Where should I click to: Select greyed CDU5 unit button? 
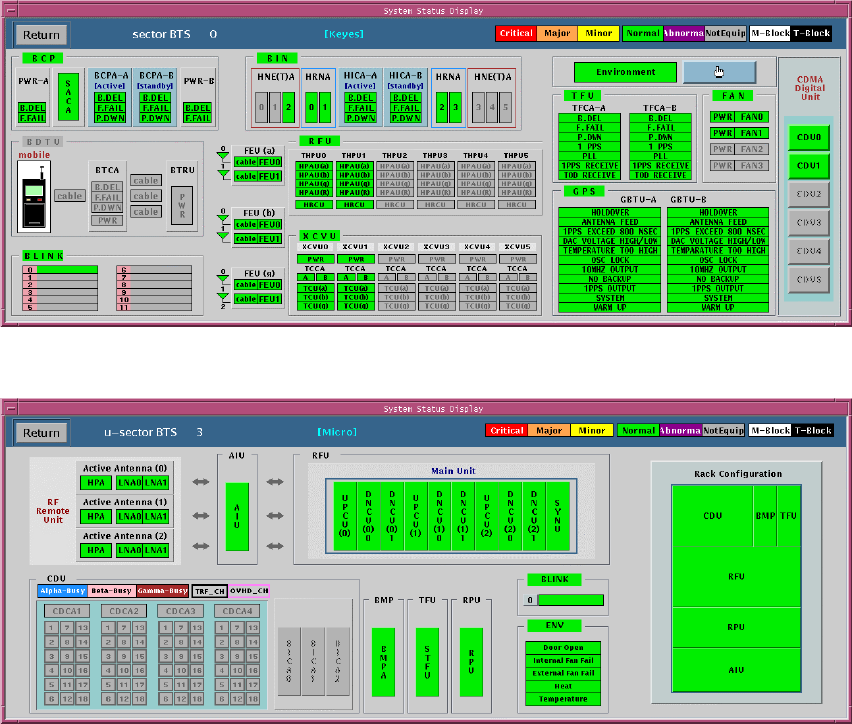pyautogui.click(x=809, y=279)
